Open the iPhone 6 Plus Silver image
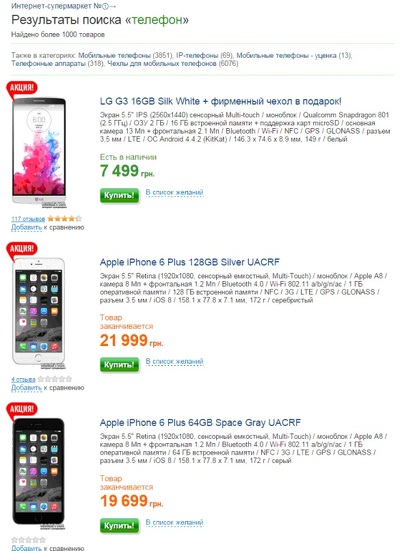Screen dimensions: 400x551 (x=39, y=313)
